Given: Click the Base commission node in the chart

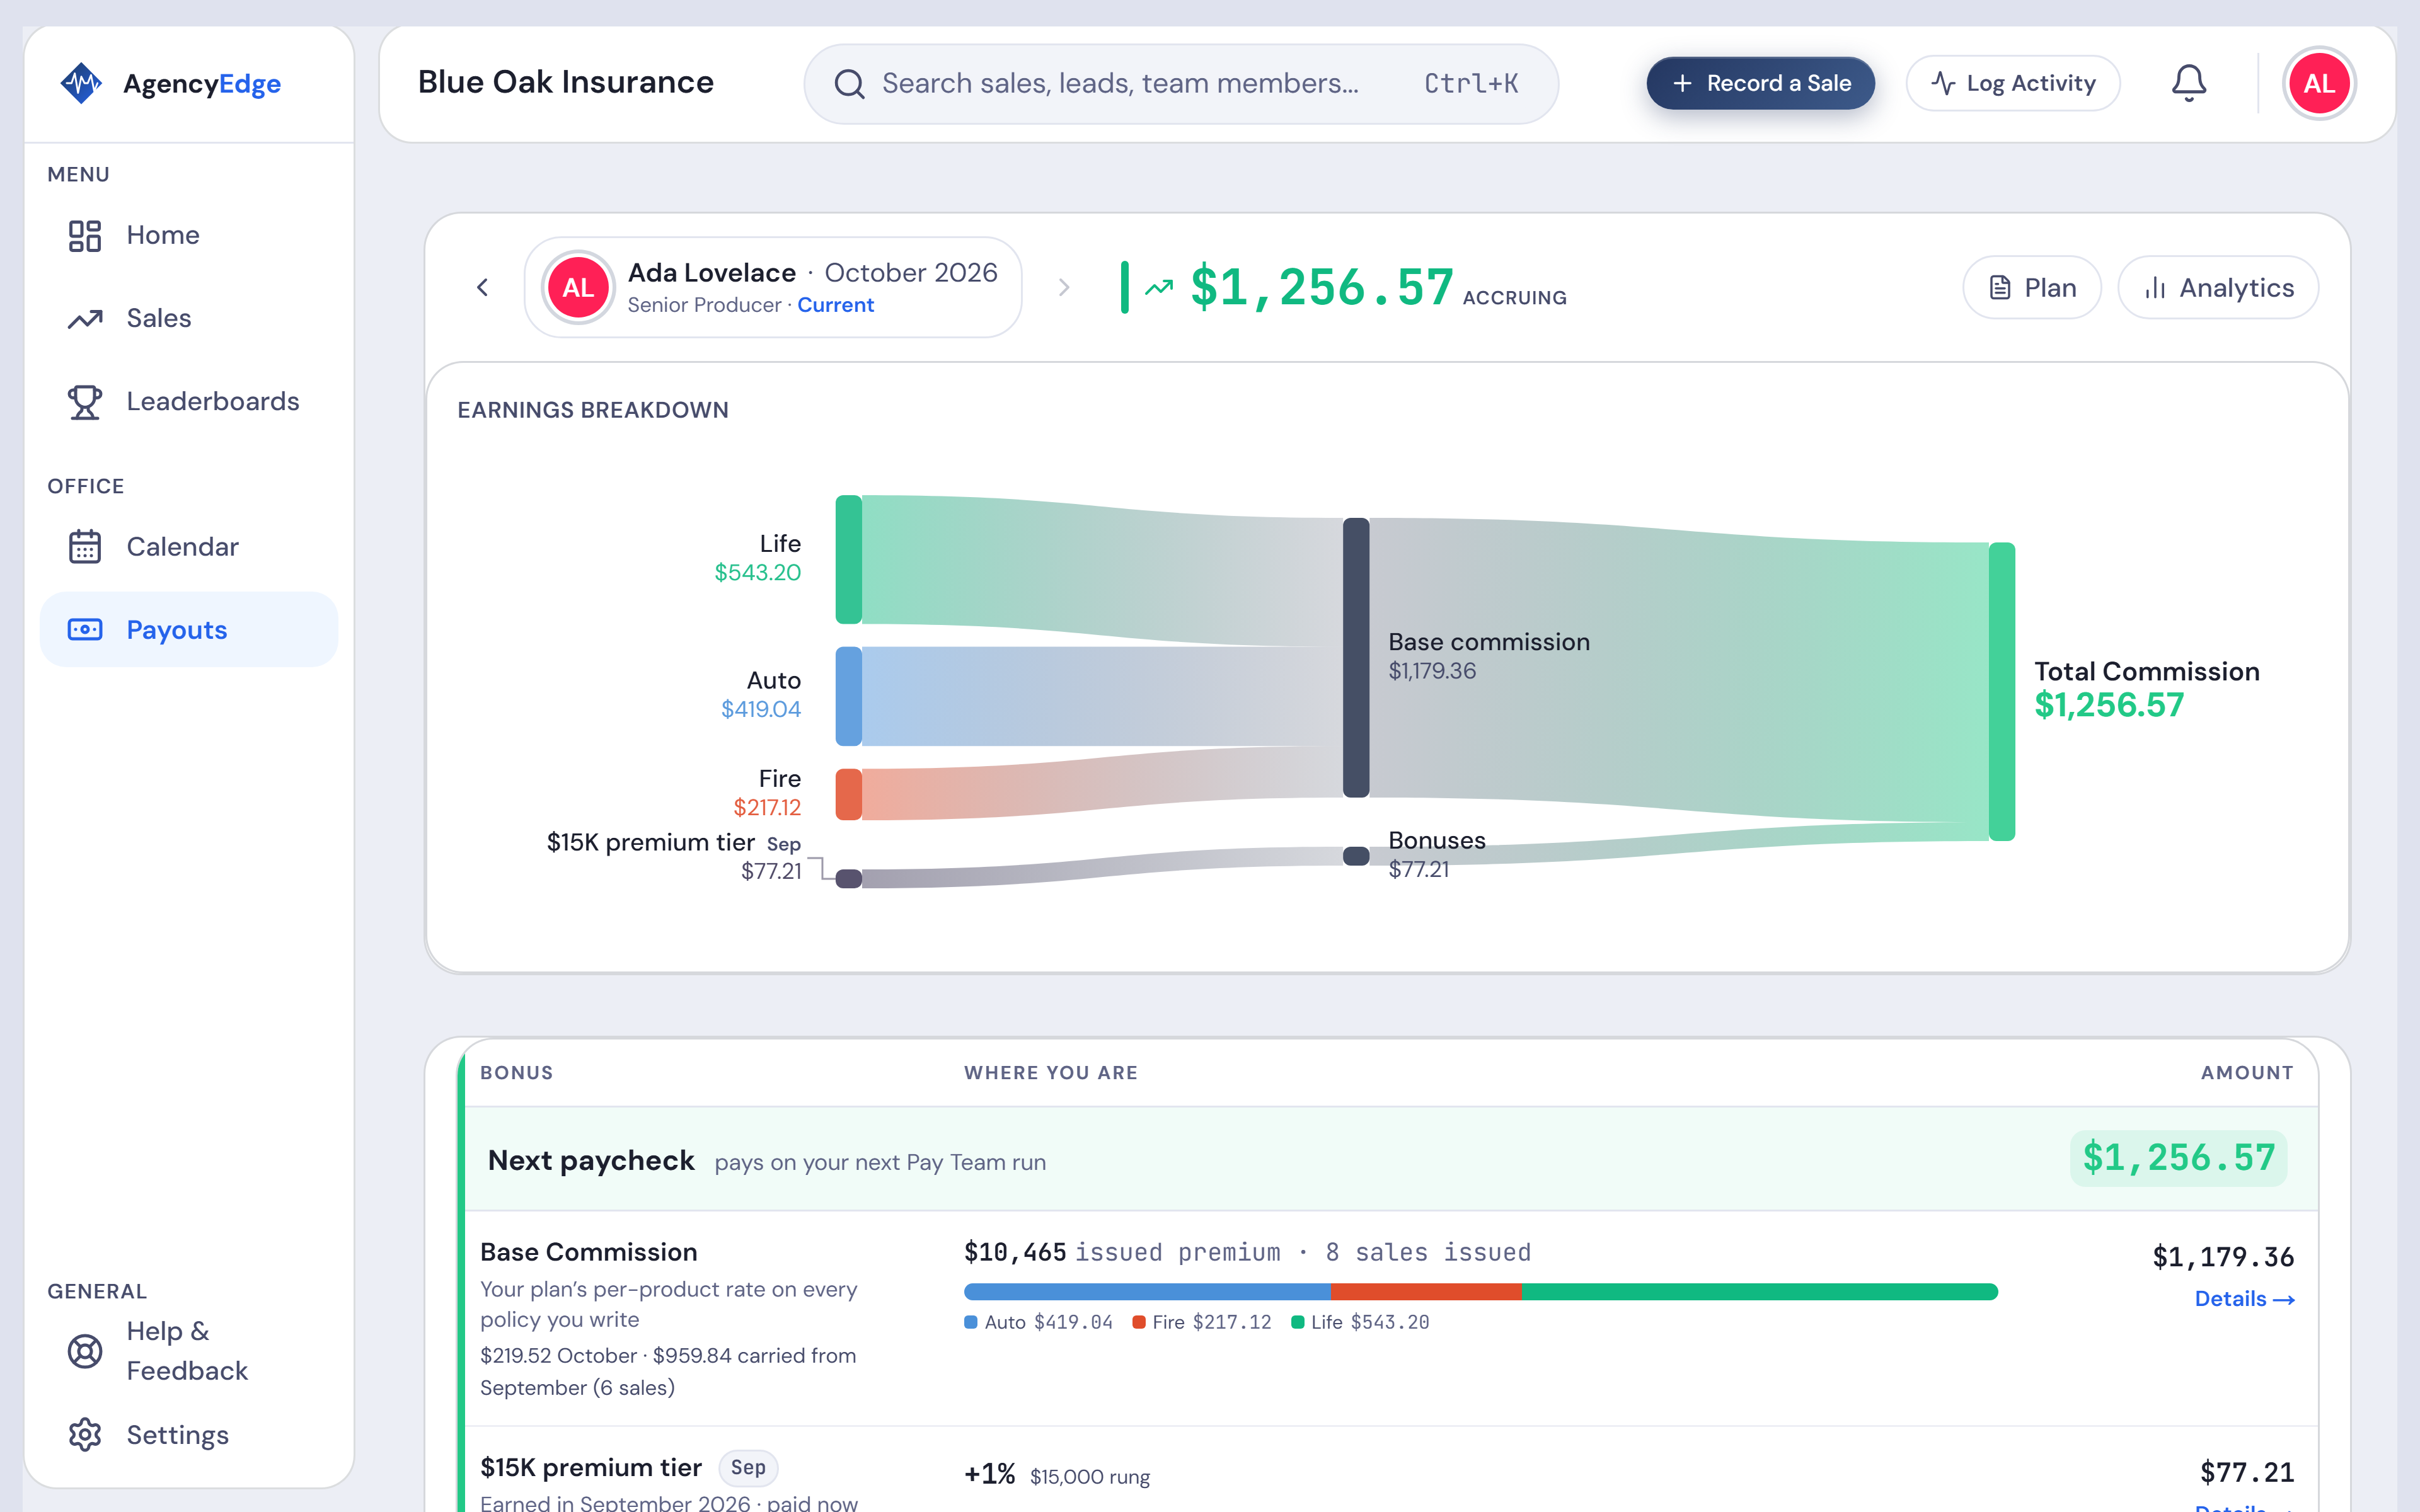Looking at the screenshot, I should coord(1355,657).
